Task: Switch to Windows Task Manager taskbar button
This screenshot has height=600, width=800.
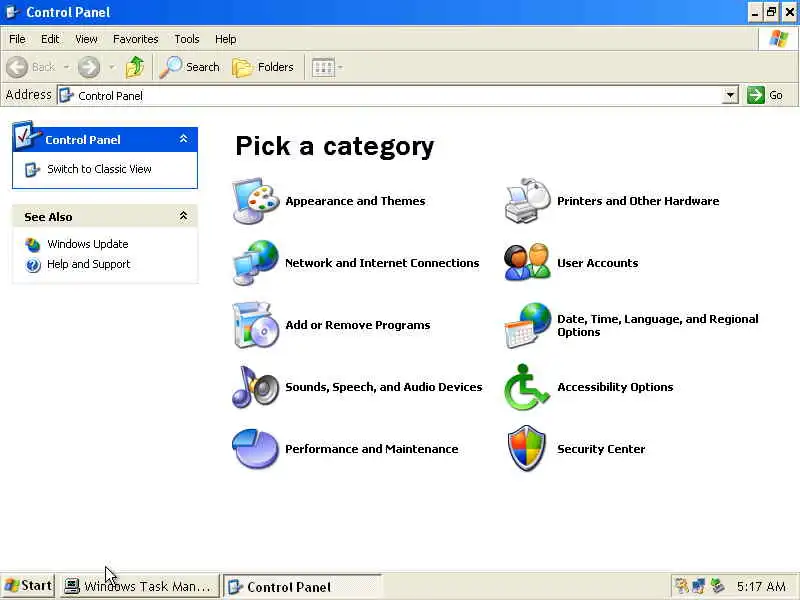Action: [140, 586]
